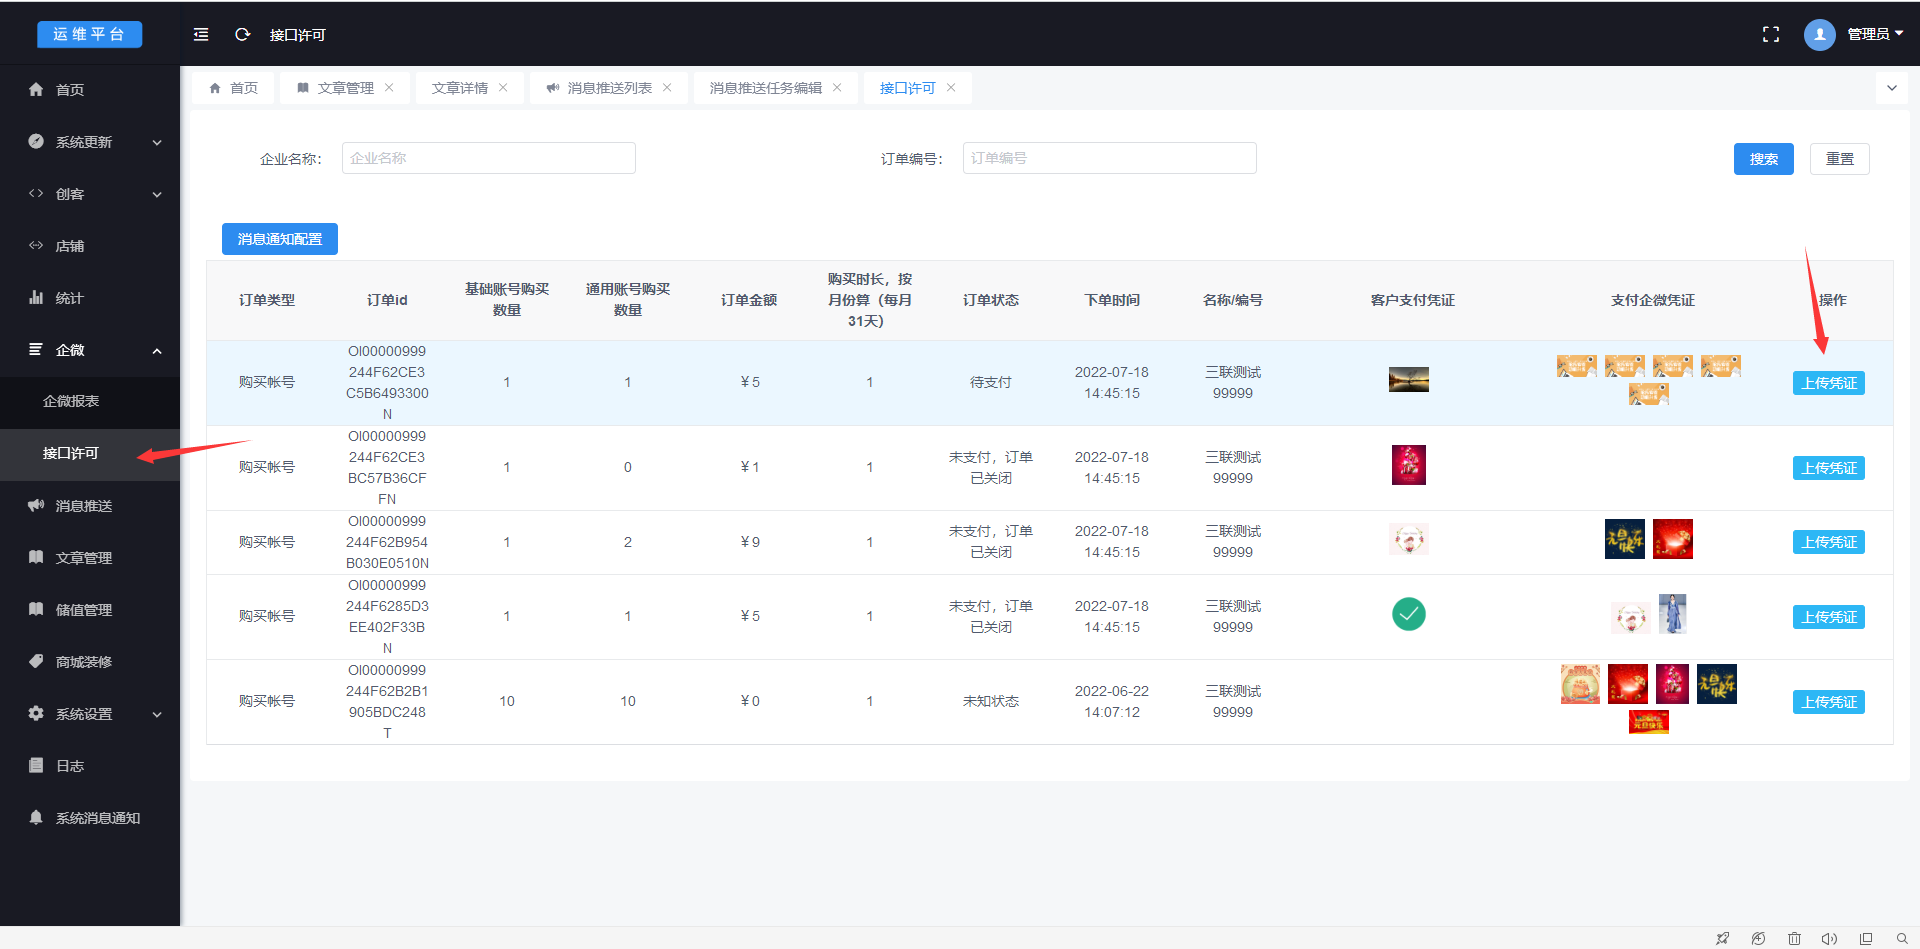The image size is (1920, 949).
Task: Close the 接口许可 tab
Action: [x=951, y=88]
